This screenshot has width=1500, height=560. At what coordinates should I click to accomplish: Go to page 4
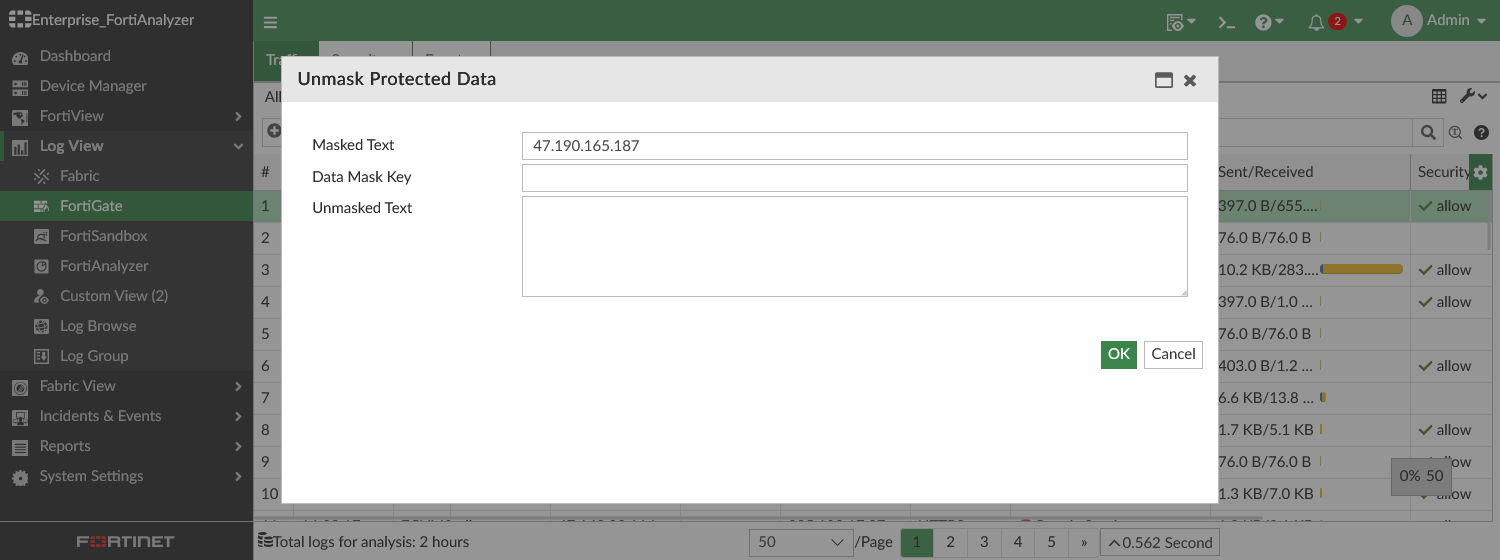pyautogui.click(x=1018, y=542)
